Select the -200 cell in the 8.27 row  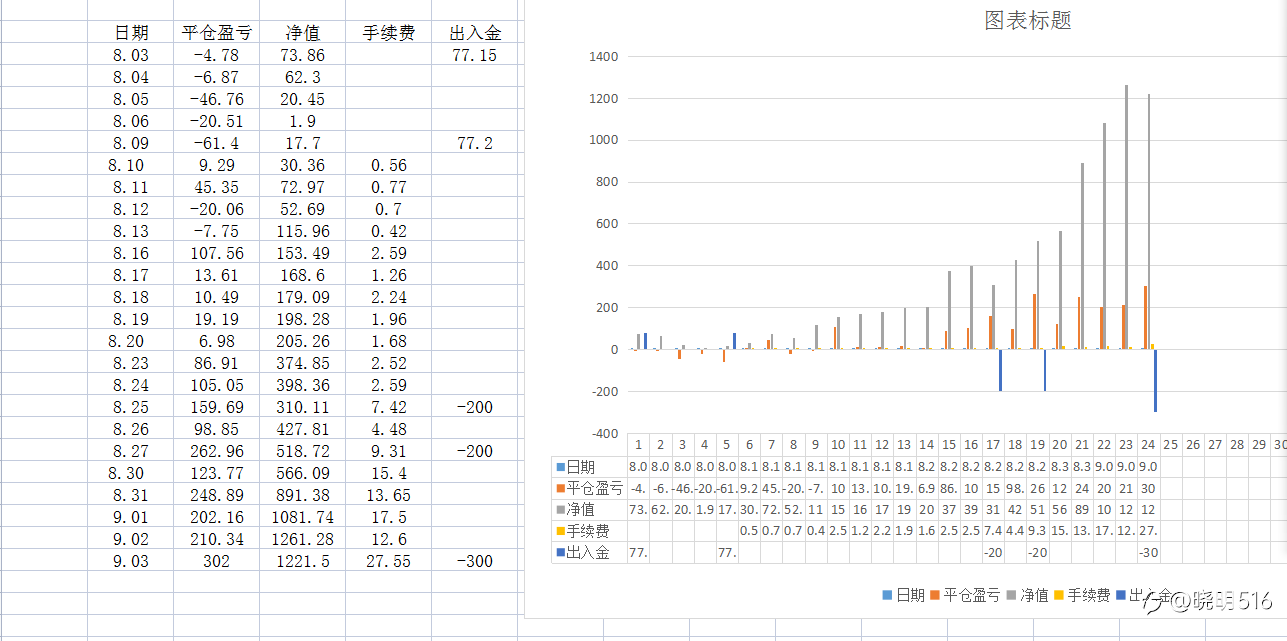point(474,451)
